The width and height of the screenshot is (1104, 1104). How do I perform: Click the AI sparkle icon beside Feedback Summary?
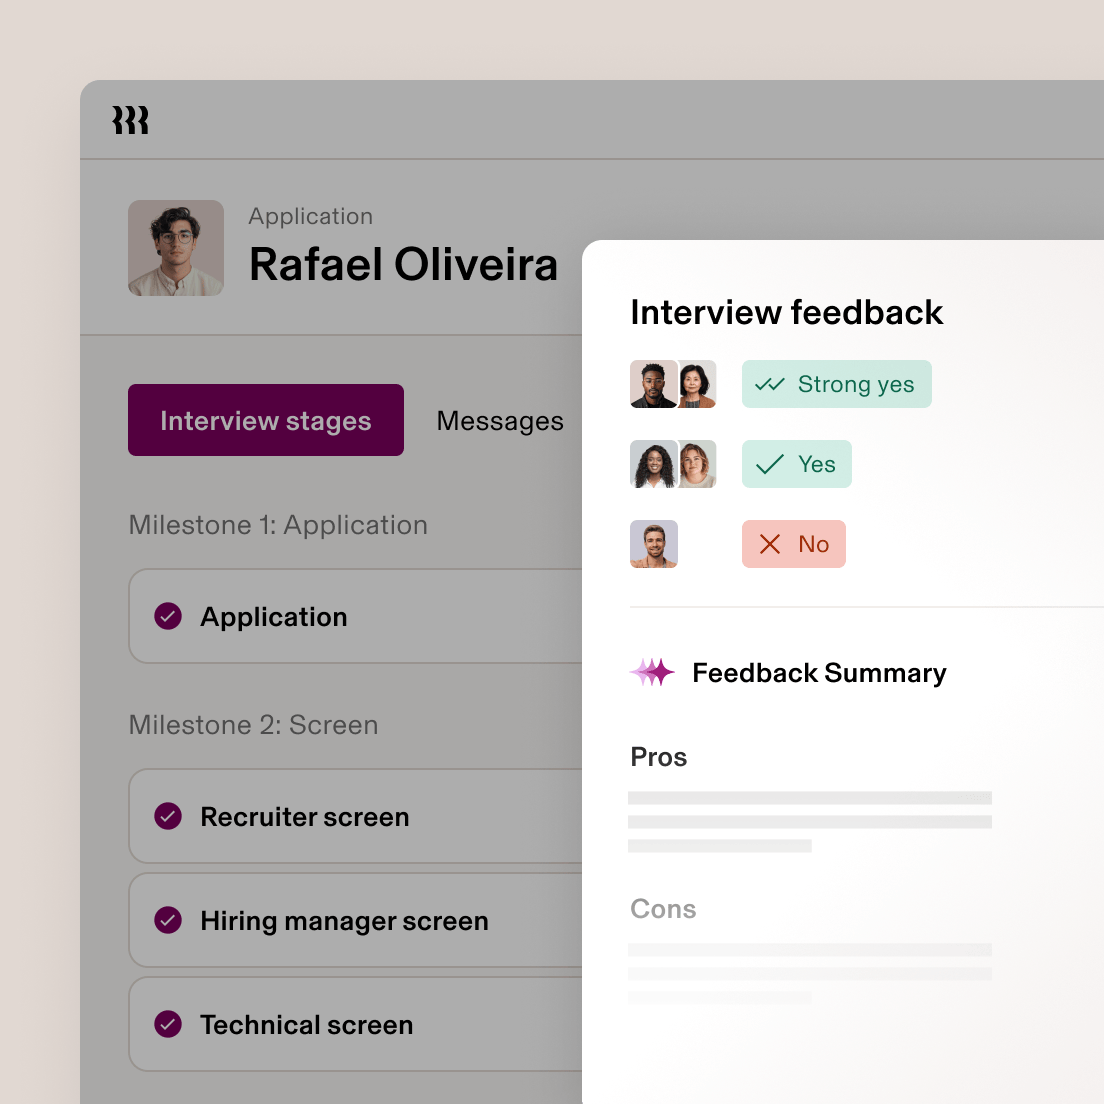[651, 672]
